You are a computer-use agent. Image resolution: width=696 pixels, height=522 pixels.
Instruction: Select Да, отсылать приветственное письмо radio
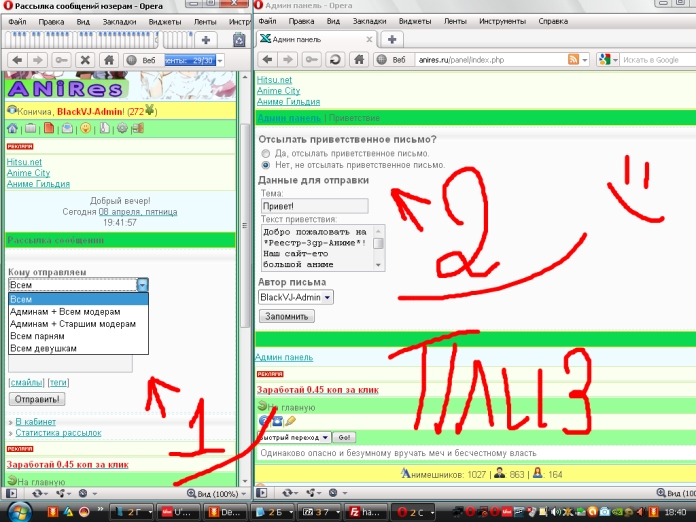[x=265, y=154]
